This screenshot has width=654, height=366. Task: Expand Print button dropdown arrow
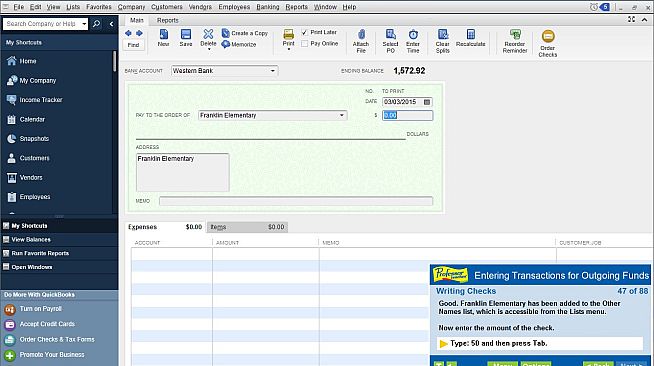pos(289,49)
